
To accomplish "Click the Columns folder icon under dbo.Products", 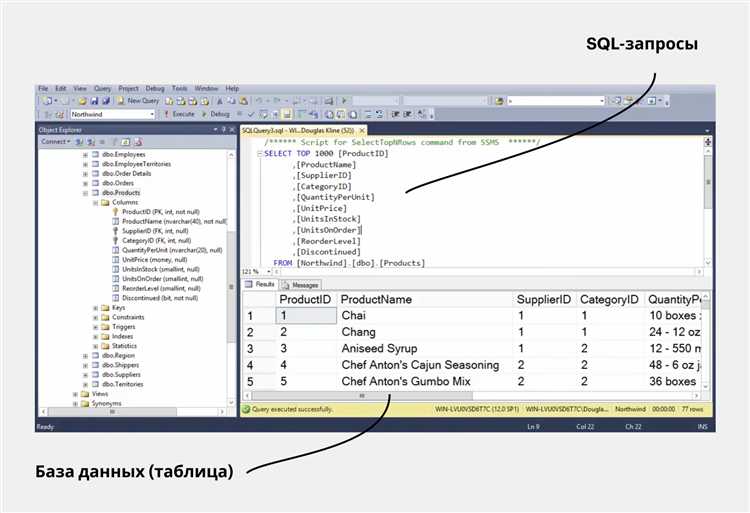I will tap(105, 202).
